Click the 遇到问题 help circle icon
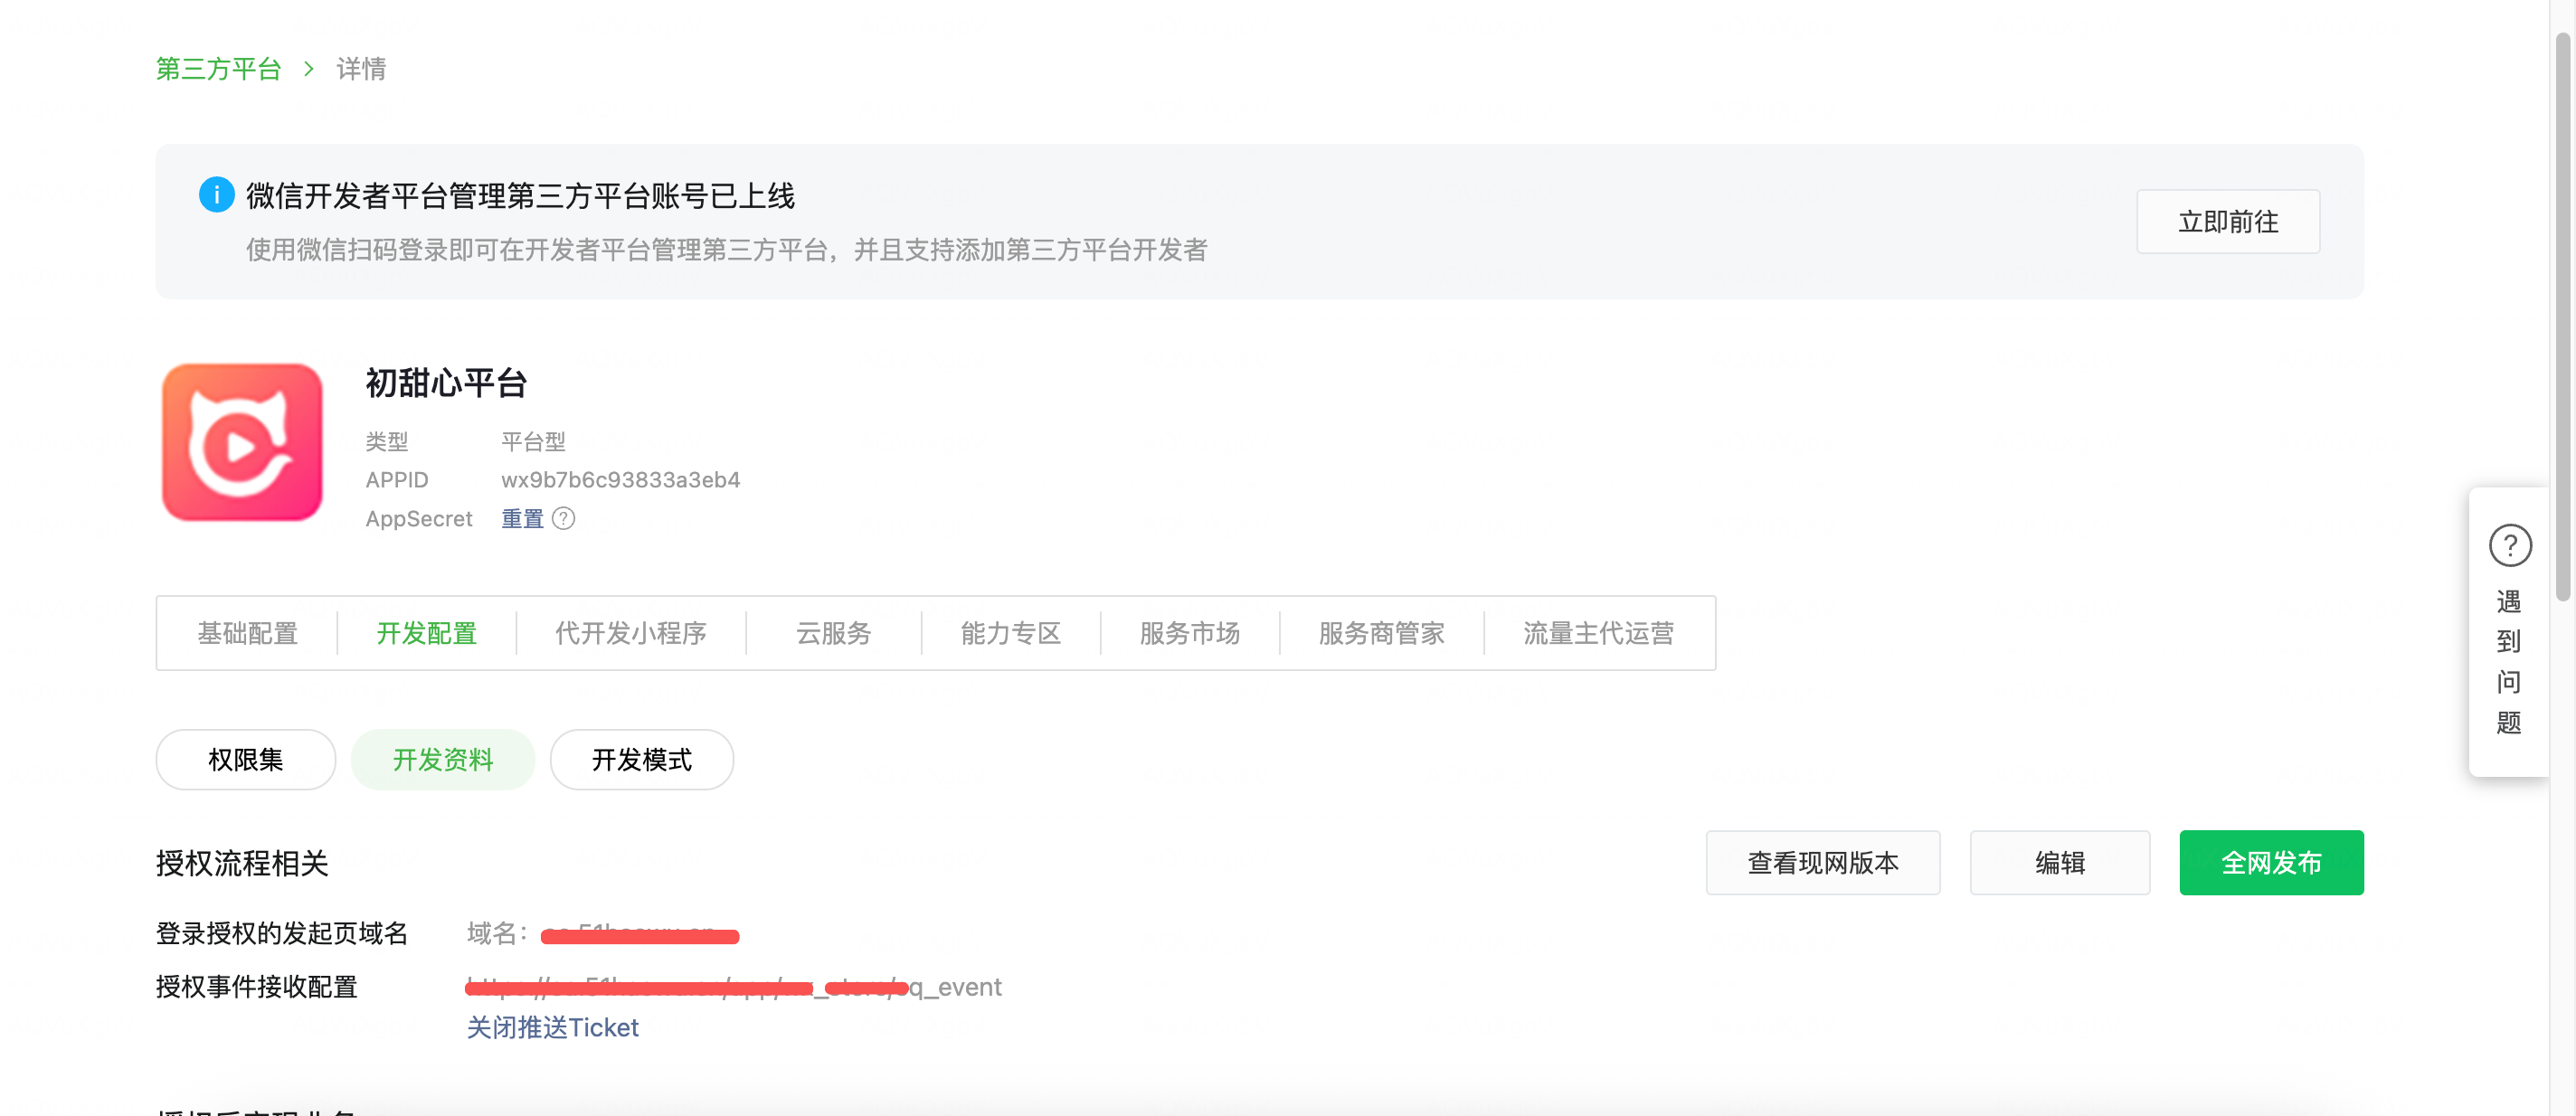The width and height of the screenshot is (2576, 1116). (2509, 545)
